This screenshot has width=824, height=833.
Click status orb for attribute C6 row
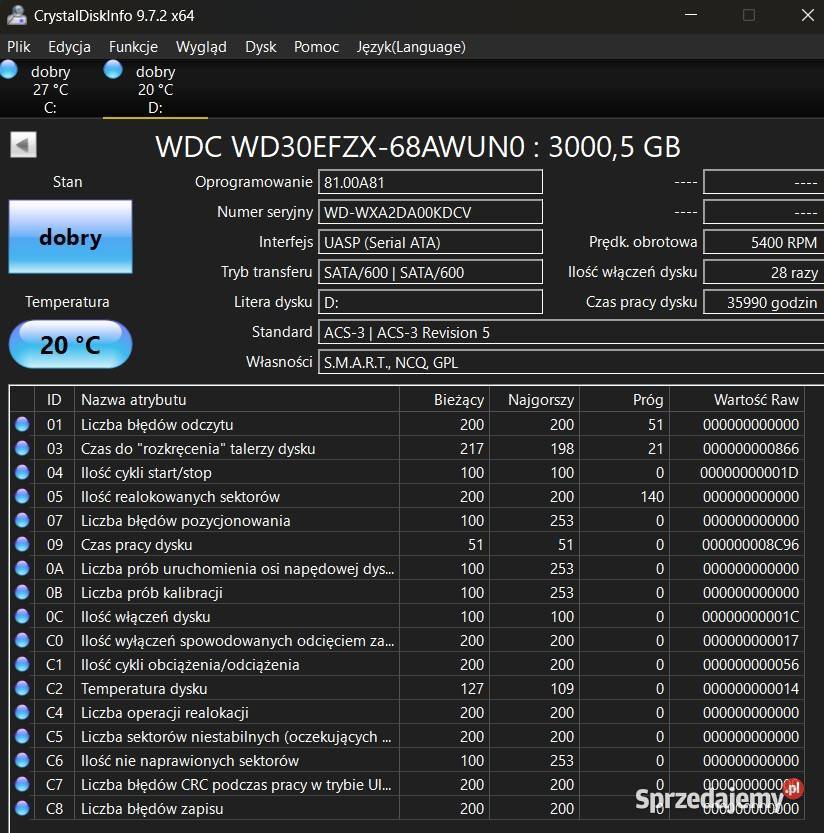click(x=22, y=760)
